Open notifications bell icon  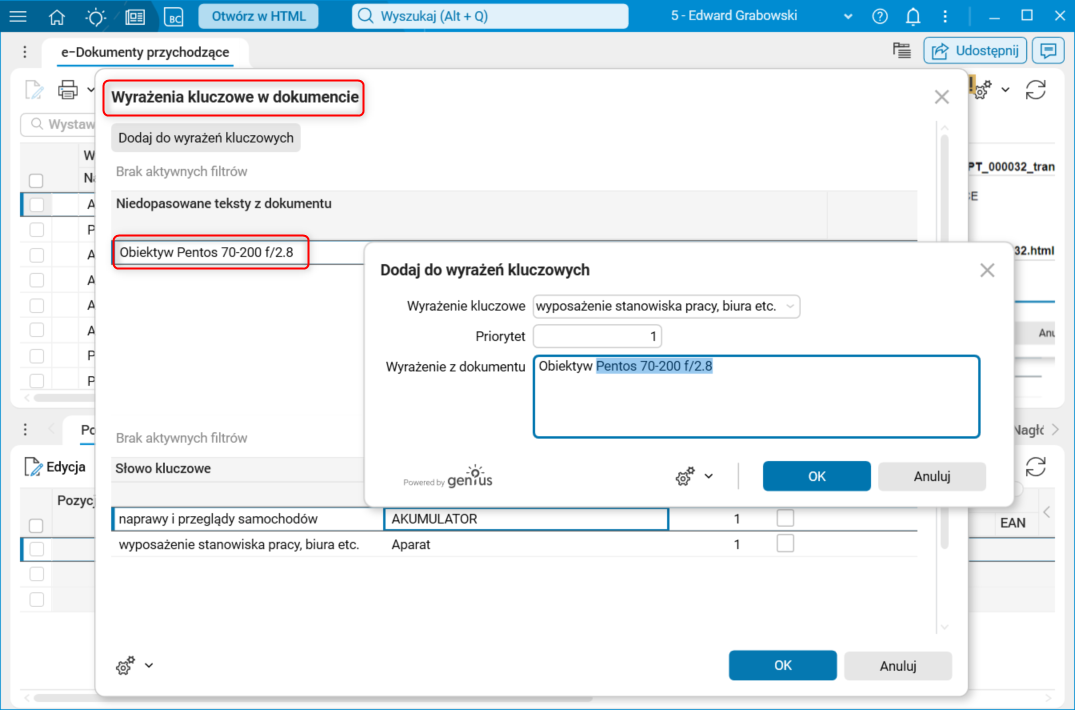click(913, 16)
